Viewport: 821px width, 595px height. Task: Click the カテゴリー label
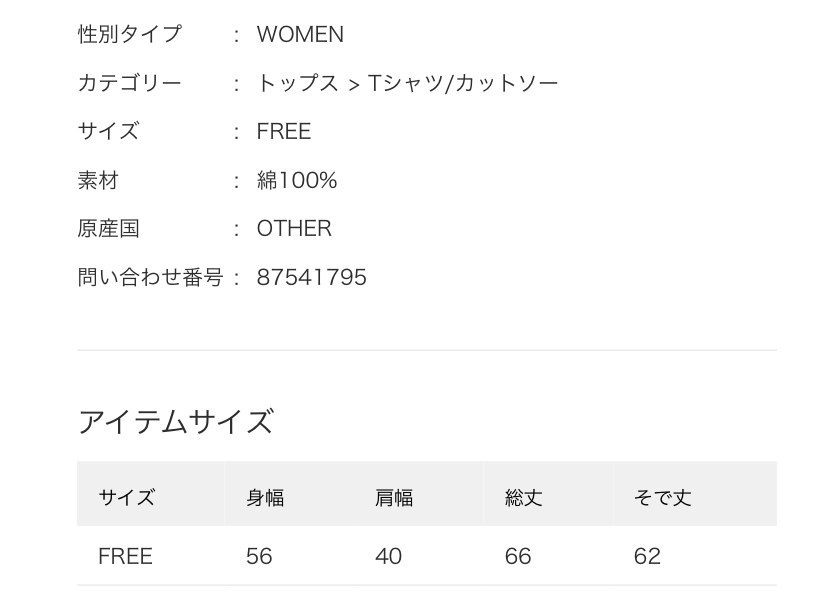(130, 83)
